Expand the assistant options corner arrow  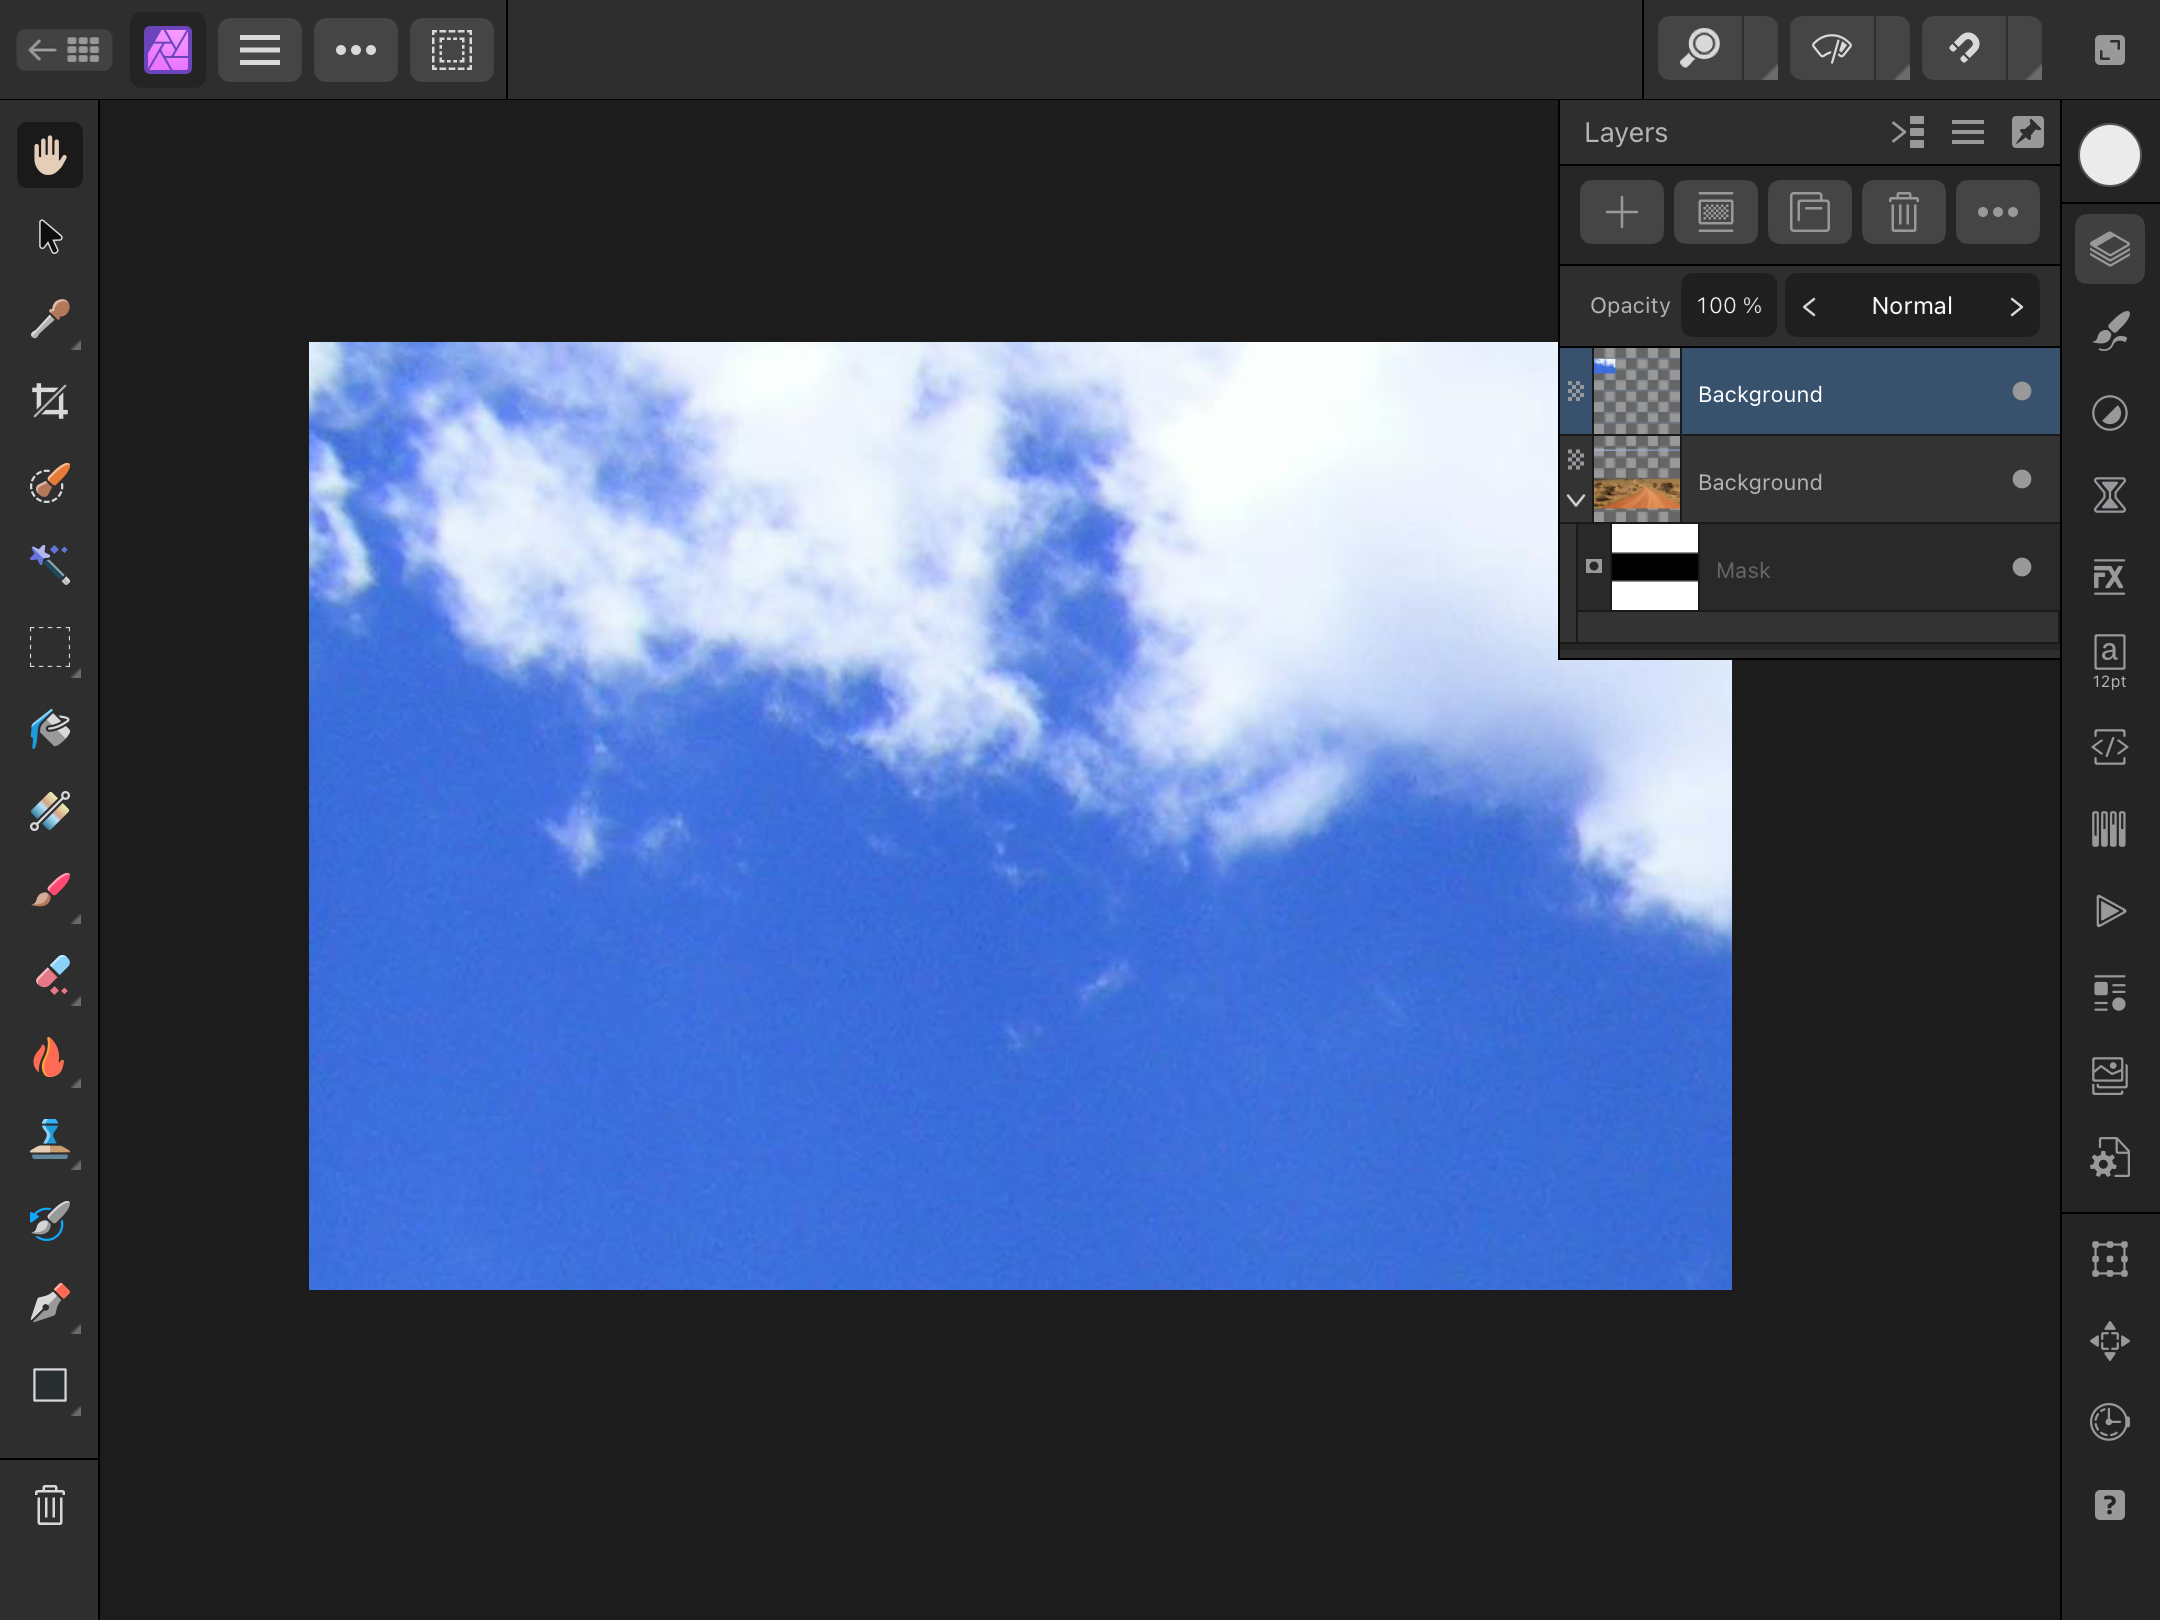point(1893,48)
